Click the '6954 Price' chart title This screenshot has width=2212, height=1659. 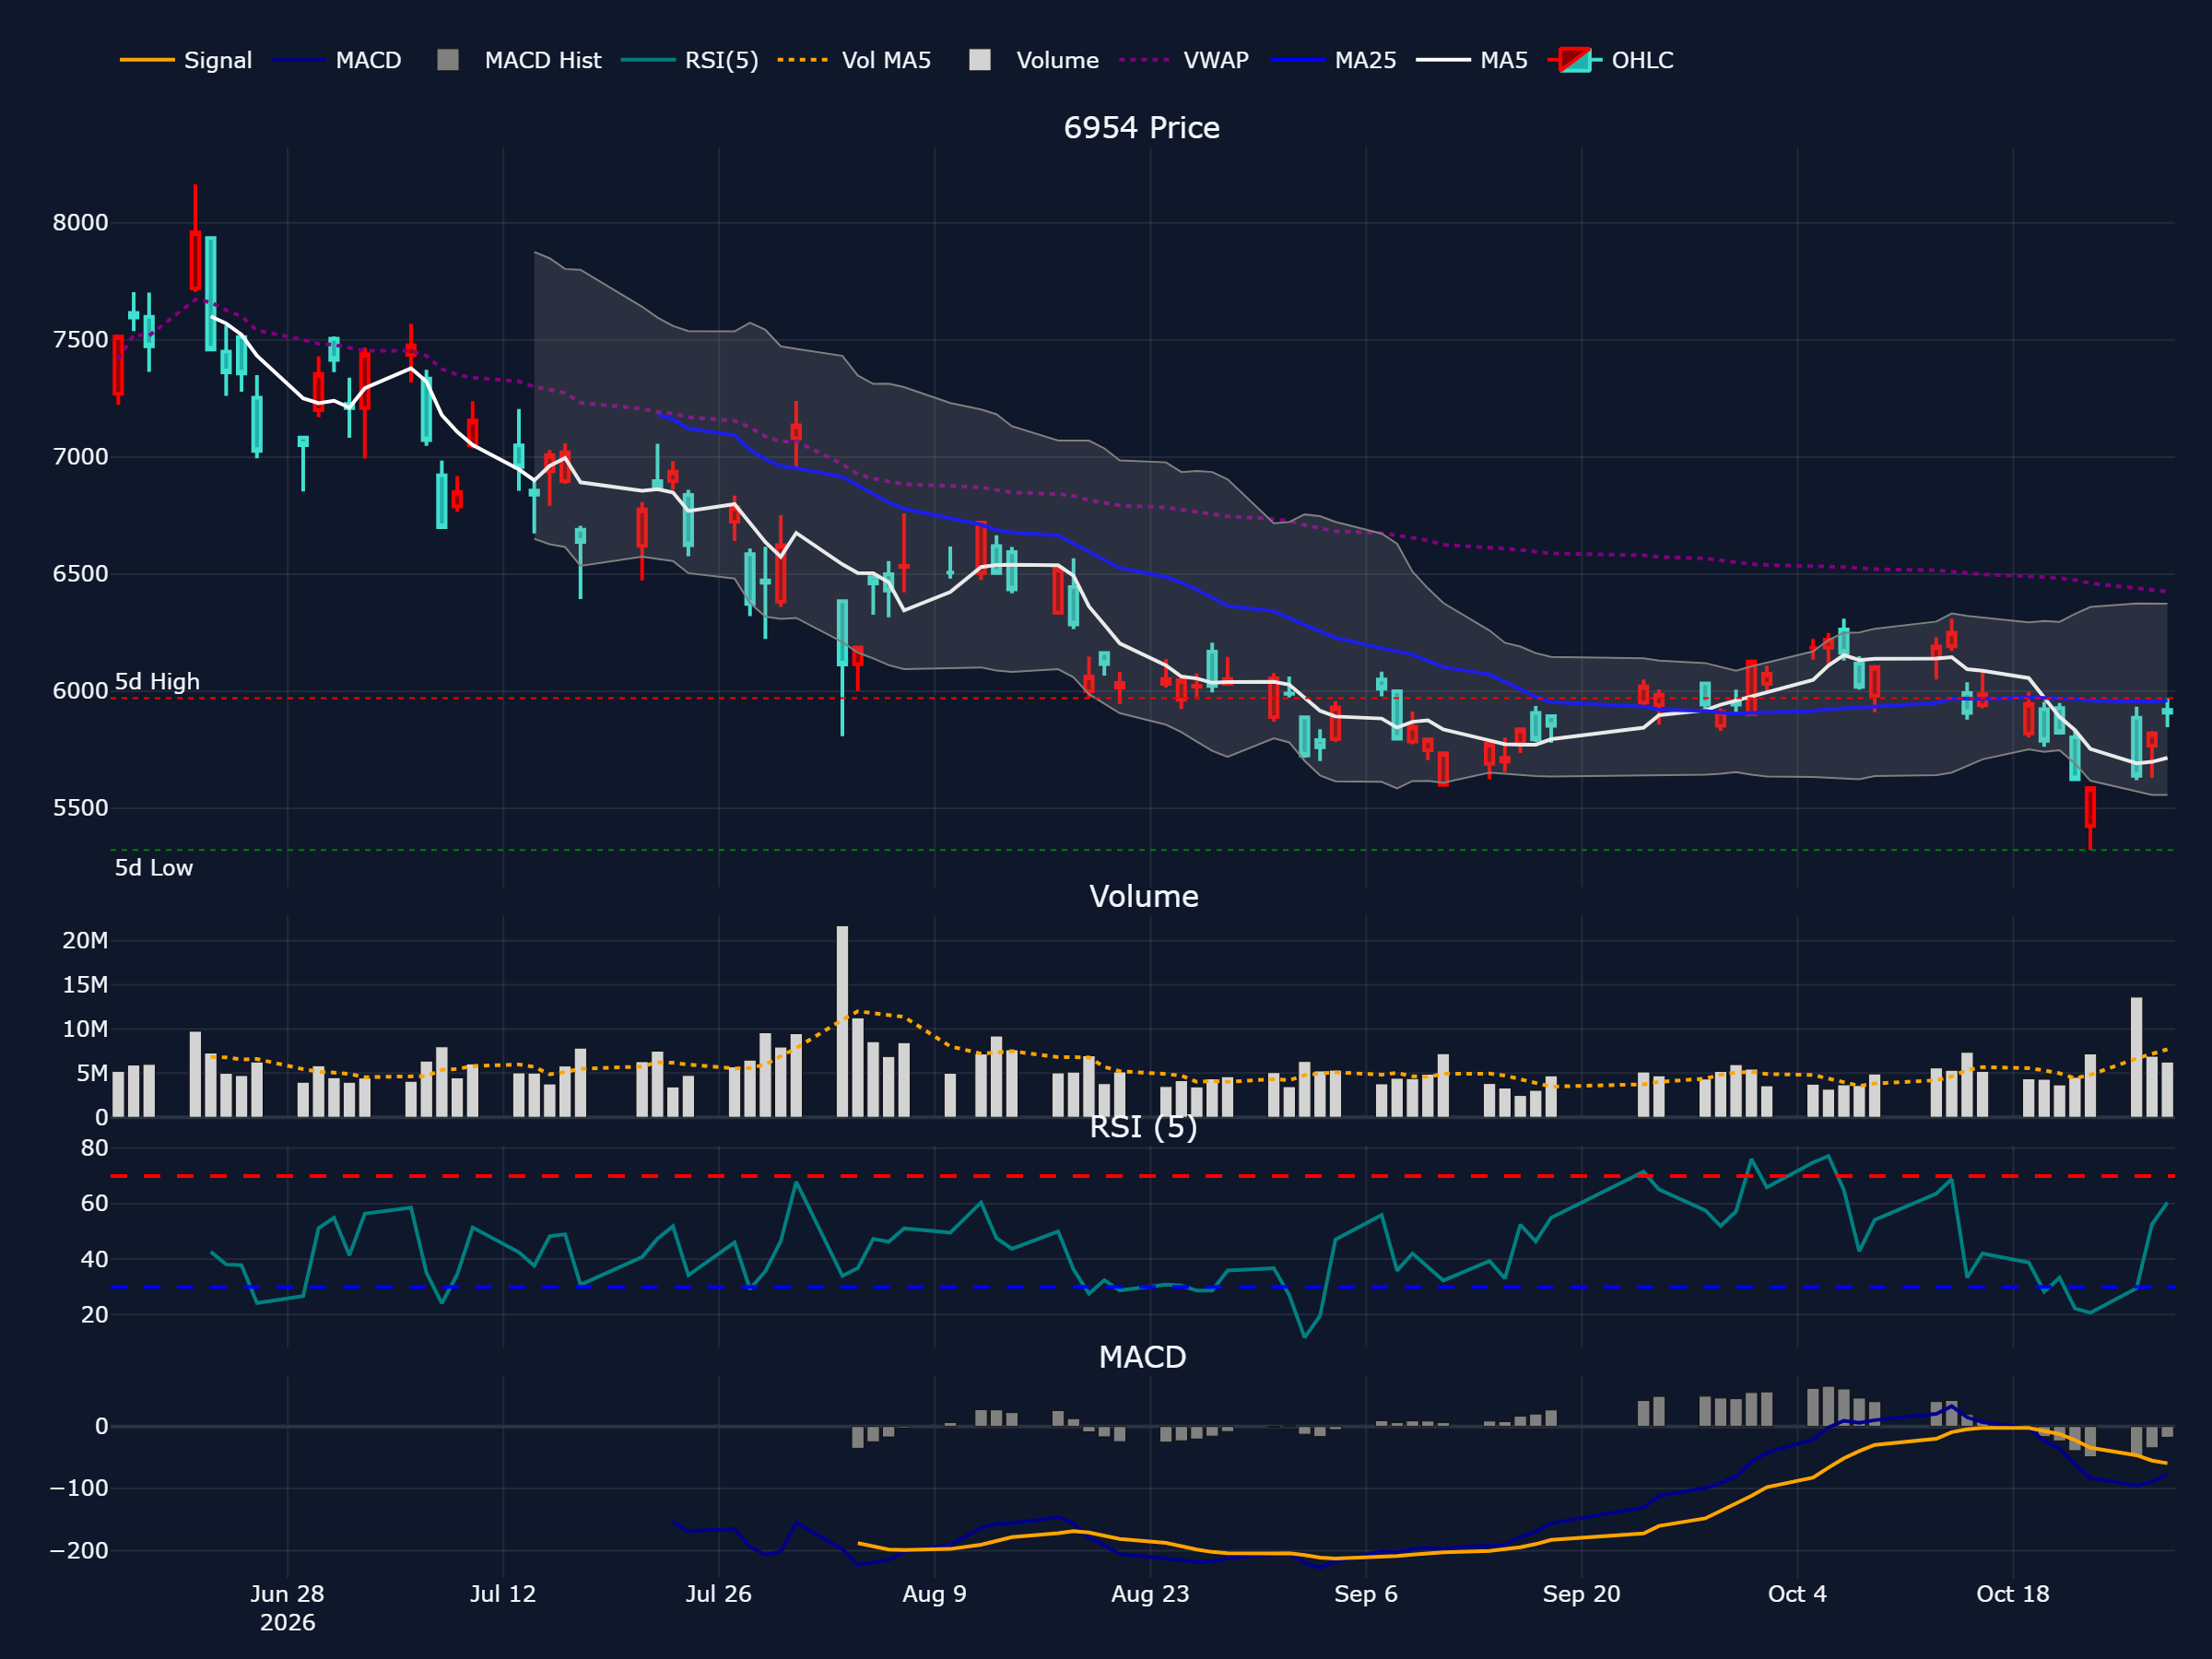coord(1141,128)
